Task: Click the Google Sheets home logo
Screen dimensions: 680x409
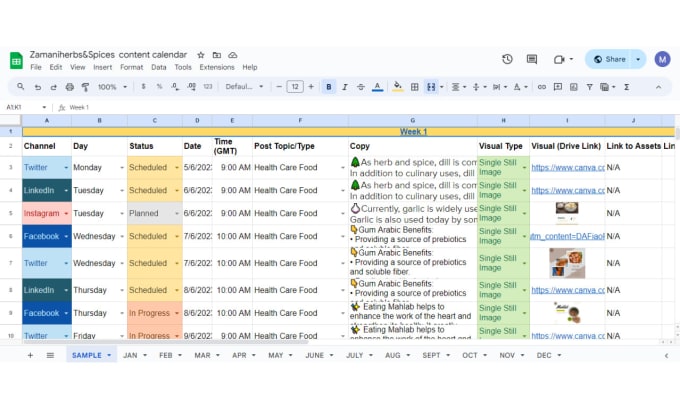Action: point(16,61)
